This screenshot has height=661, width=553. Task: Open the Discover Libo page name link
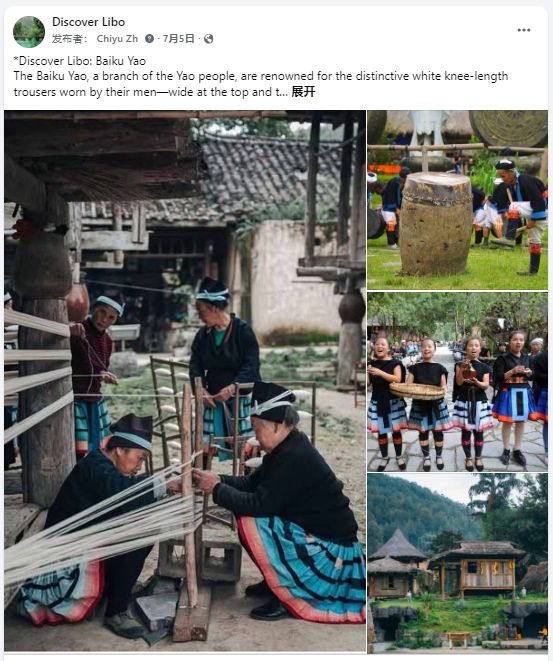89,22
